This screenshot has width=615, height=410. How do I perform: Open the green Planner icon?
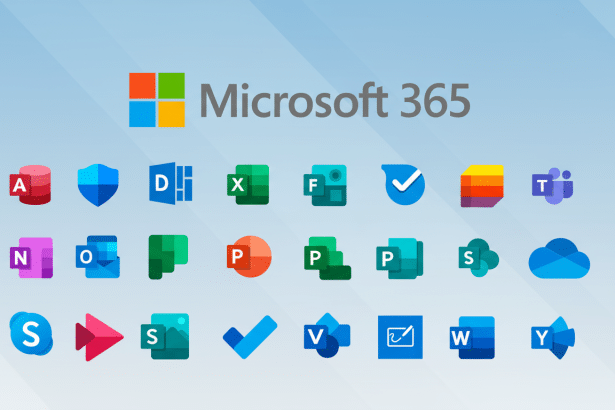pyautogui.click(x=168, y=257)
